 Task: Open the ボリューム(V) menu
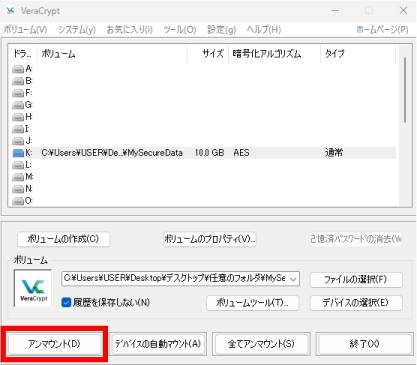click(25, 30)
